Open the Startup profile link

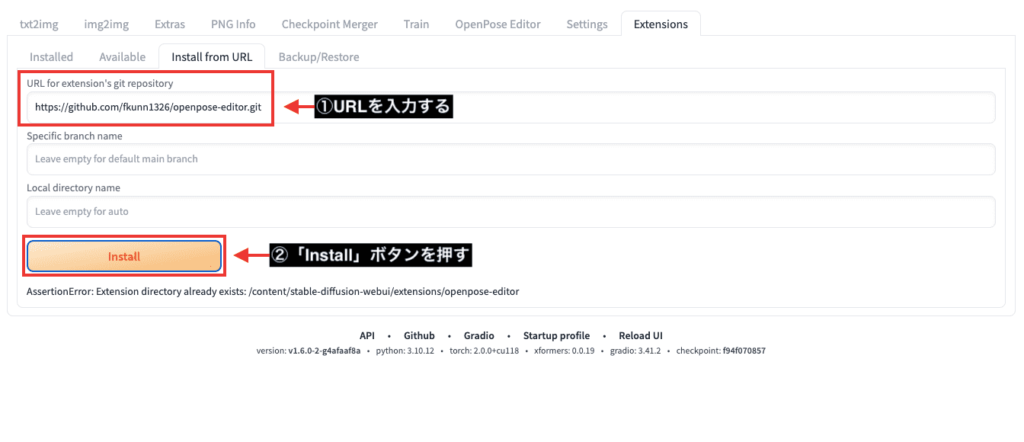point(556,336)
